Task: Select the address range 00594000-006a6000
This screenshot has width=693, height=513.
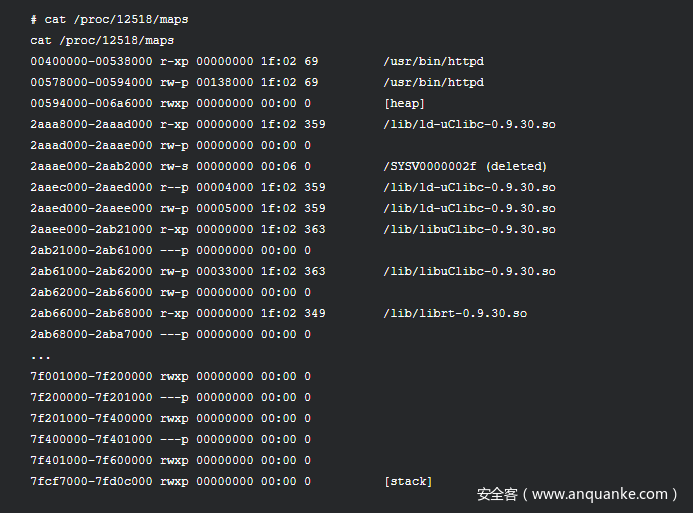Action: [x=91, y=103]
